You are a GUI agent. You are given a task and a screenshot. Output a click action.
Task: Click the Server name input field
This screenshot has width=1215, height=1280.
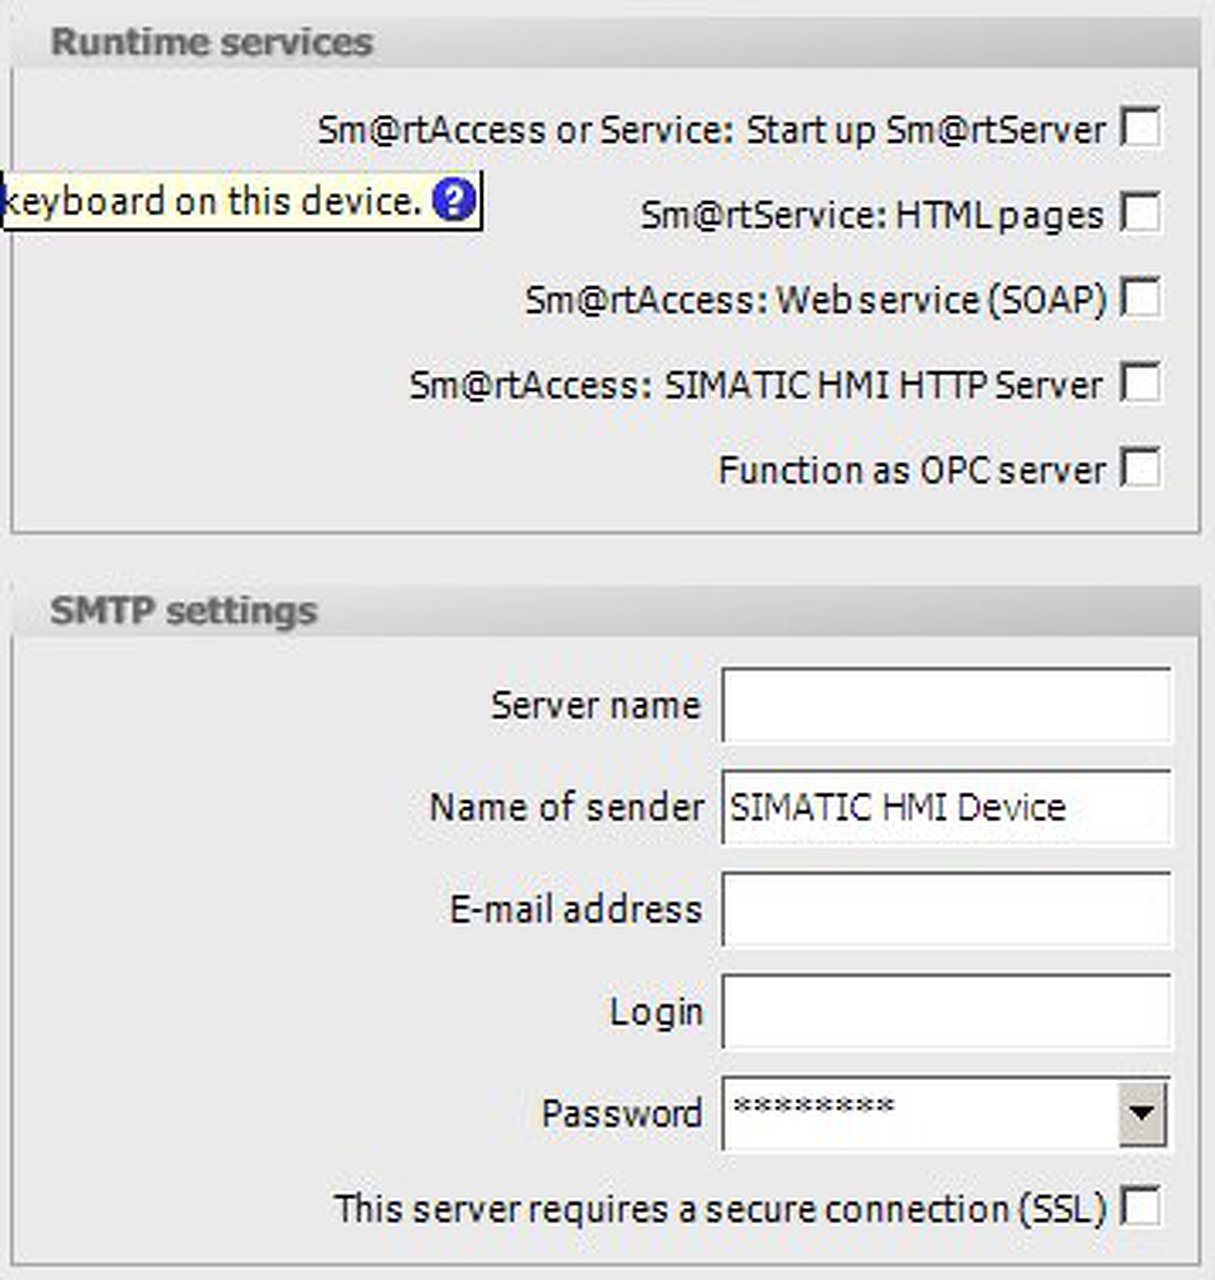tap(945, 705)
